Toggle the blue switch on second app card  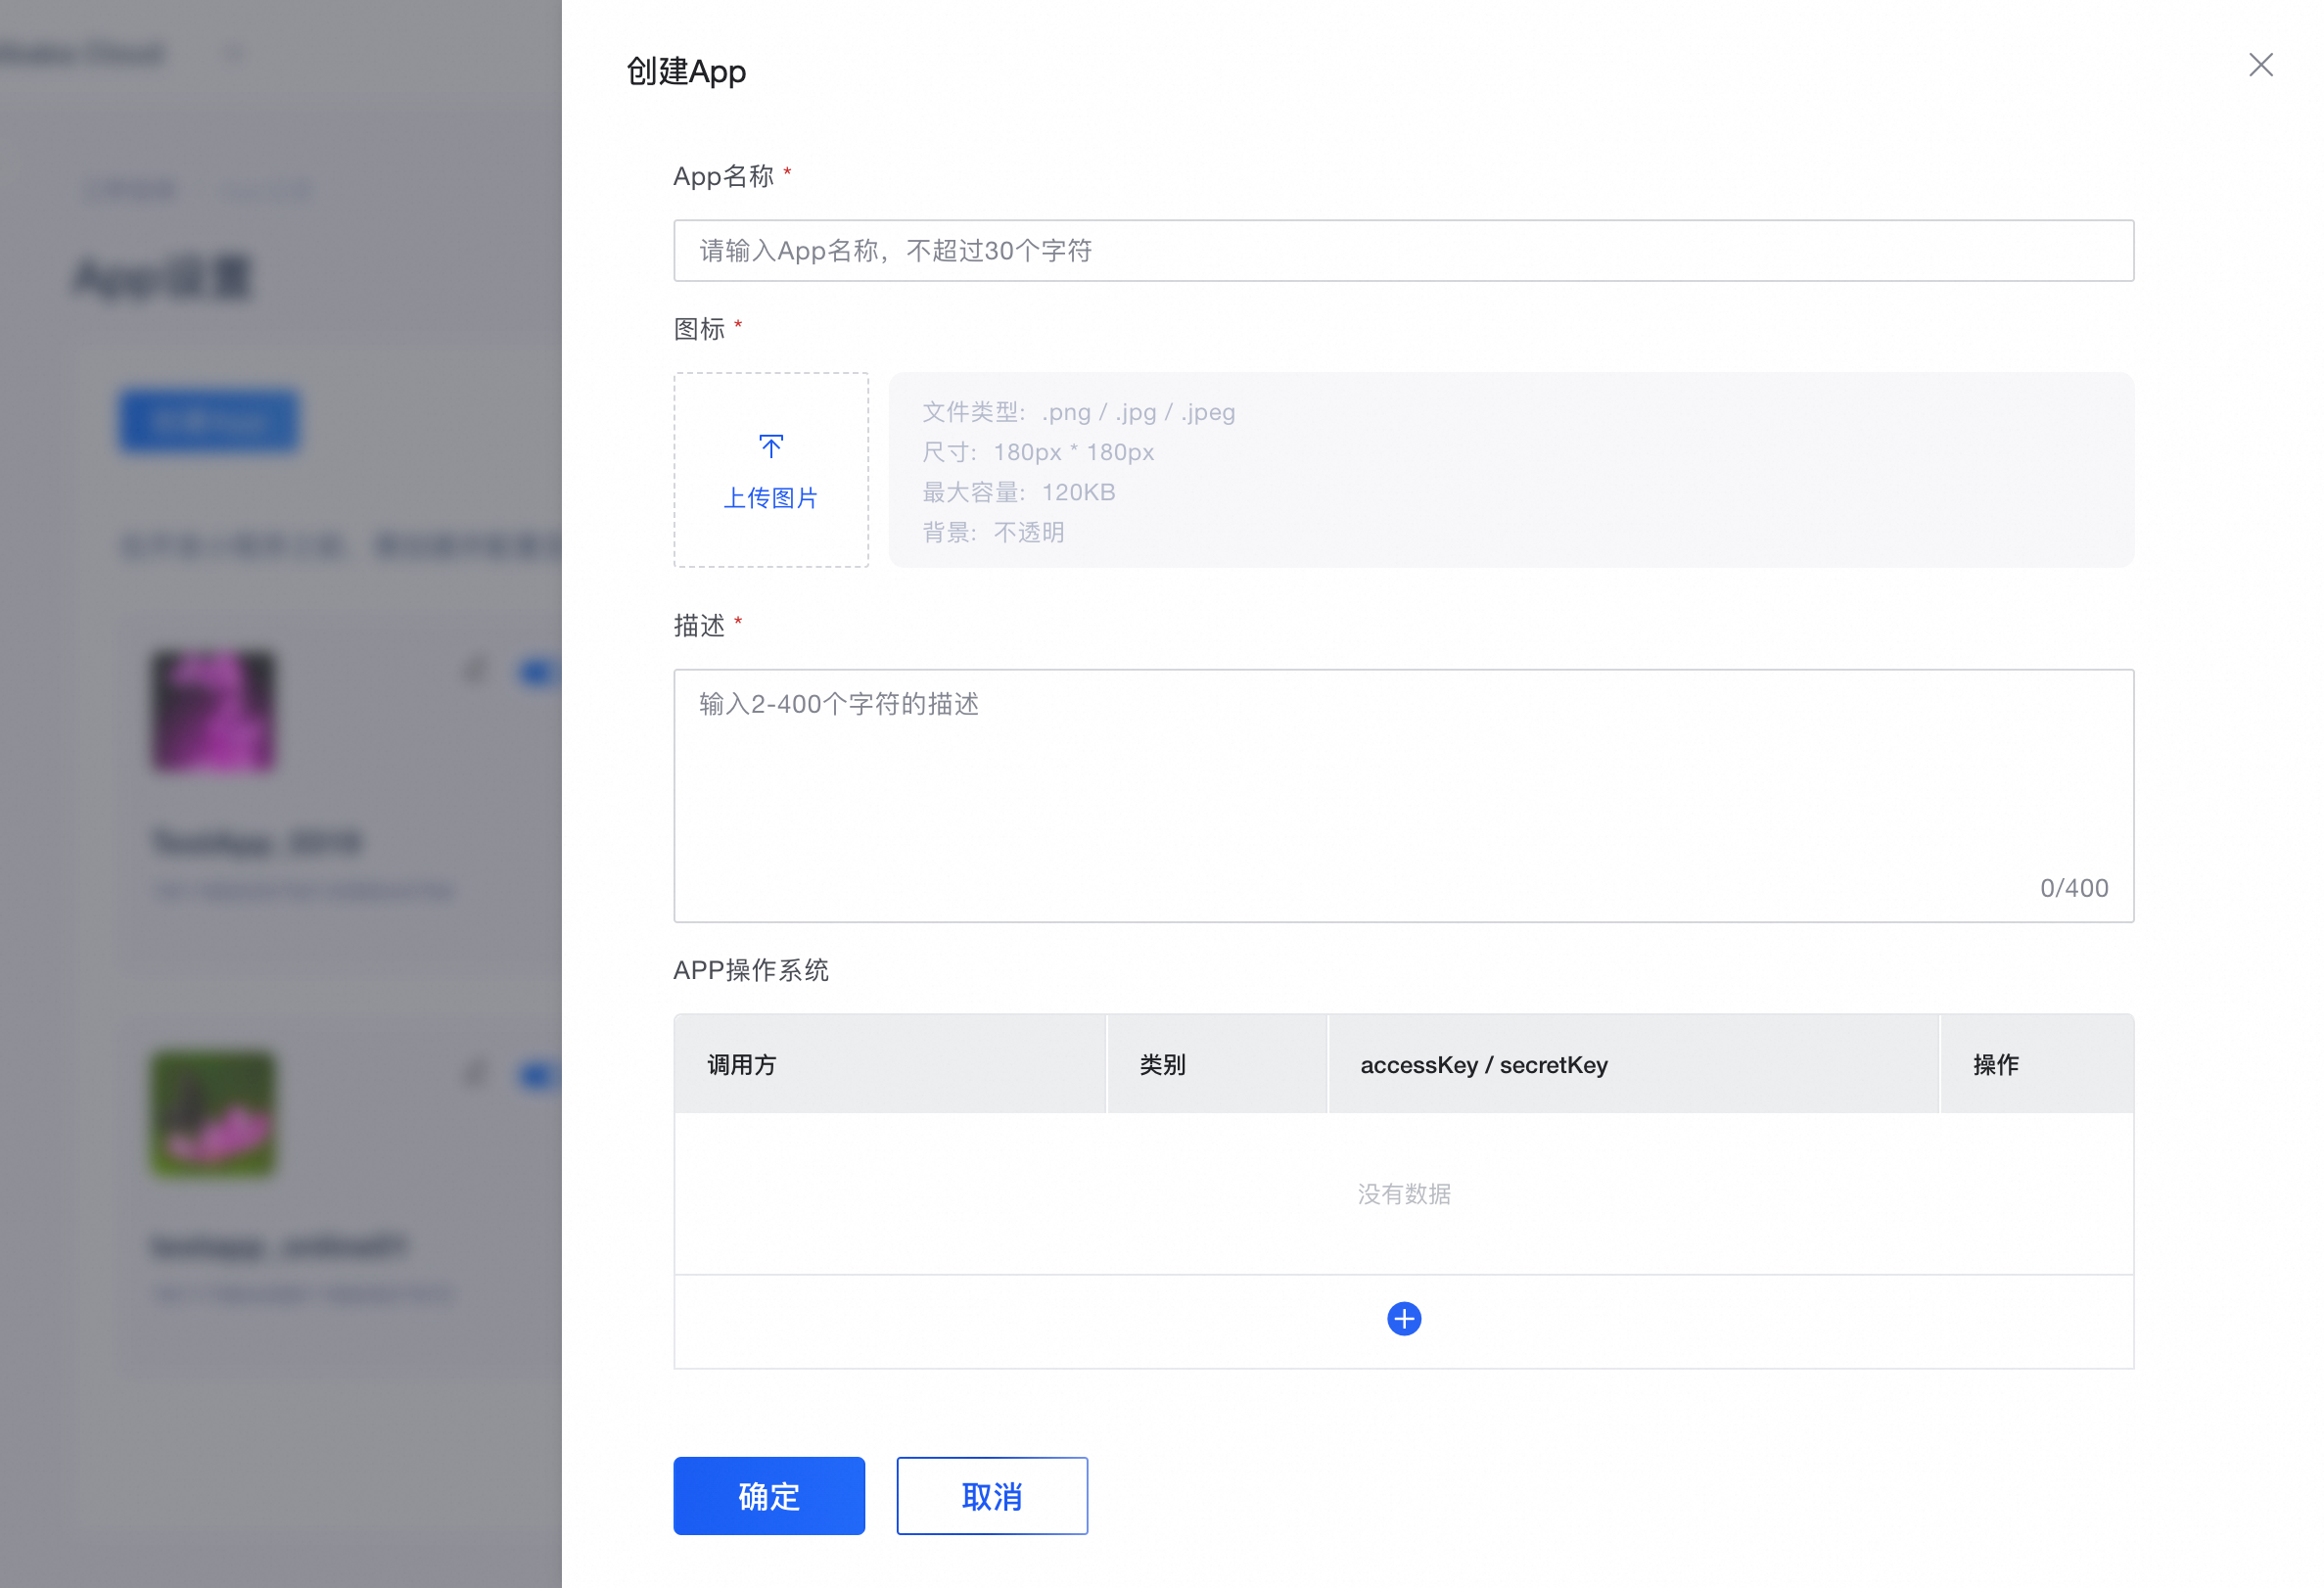(x=538, y=1076)
